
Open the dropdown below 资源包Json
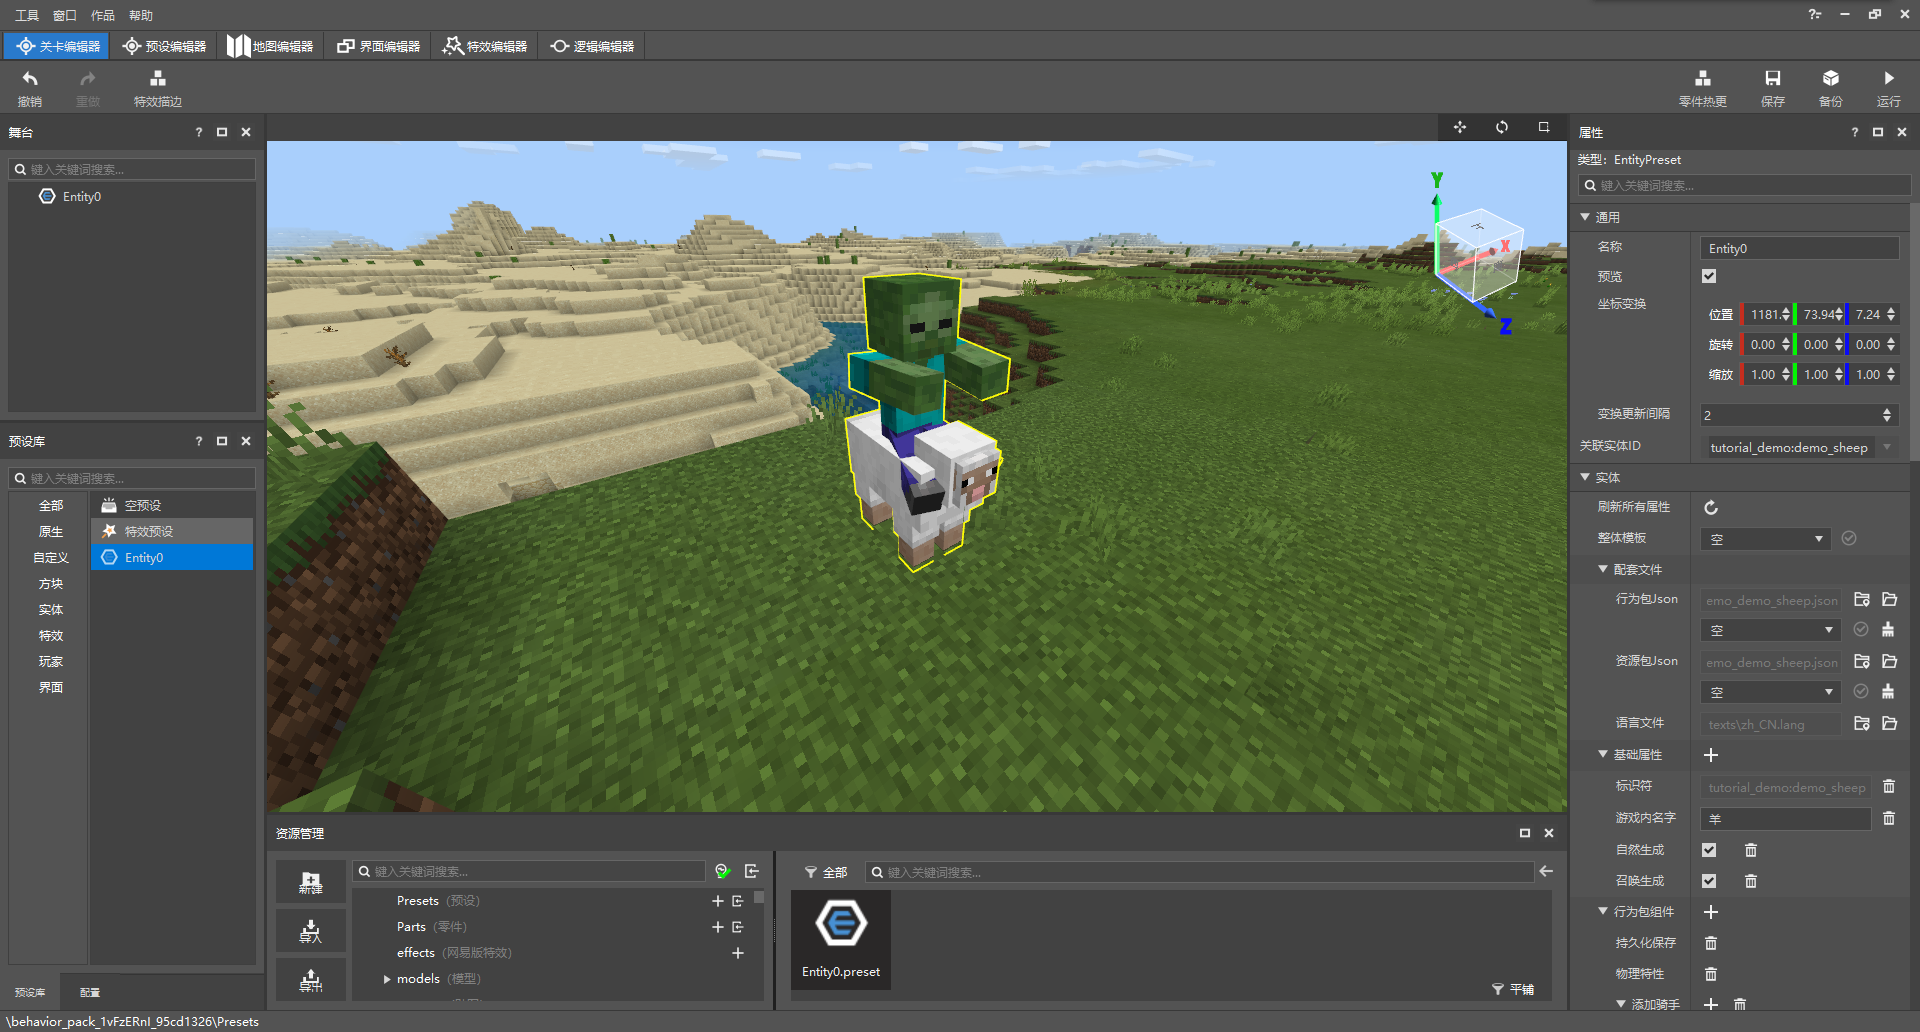[x=1771, y=692]
